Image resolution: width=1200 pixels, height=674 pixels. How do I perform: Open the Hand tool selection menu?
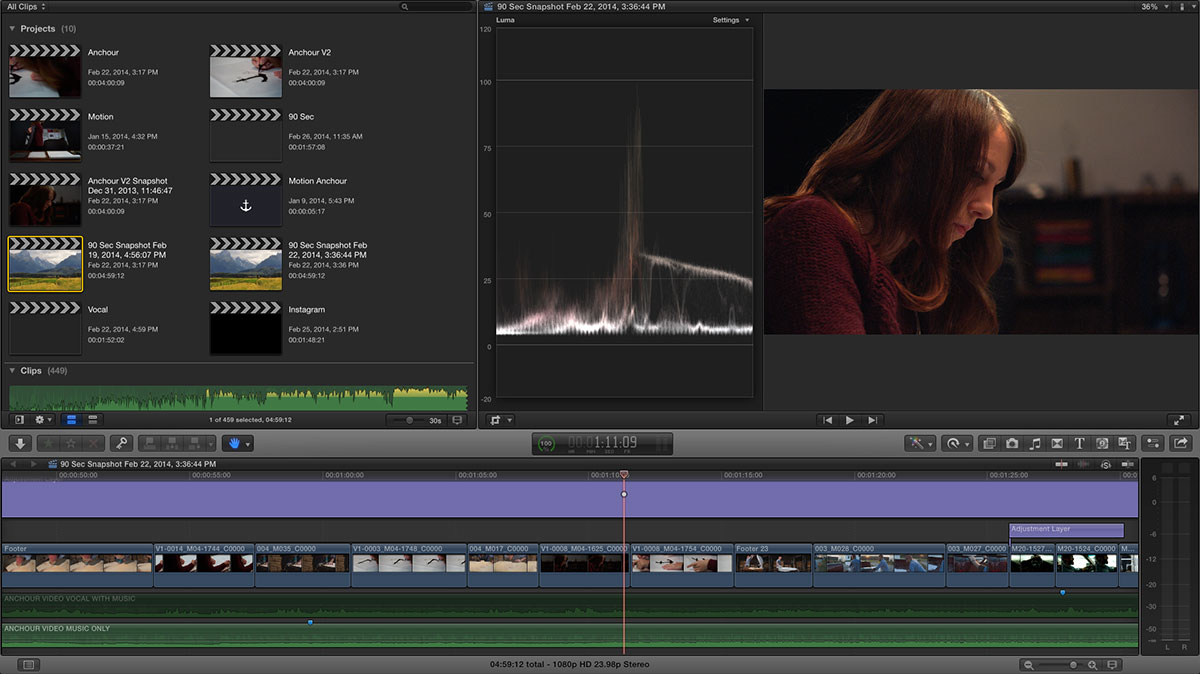click(237, 443)
